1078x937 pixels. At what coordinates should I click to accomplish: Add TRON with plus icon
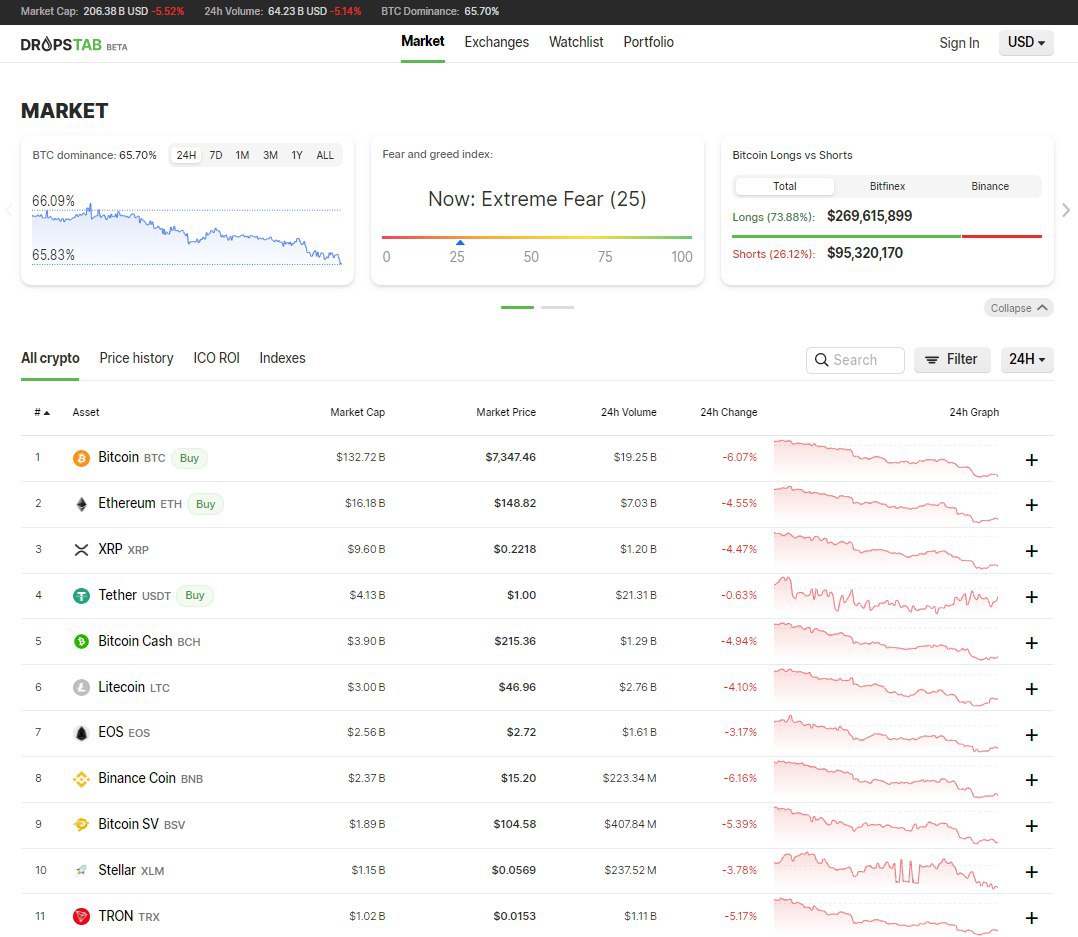[x=1031, y=918]
